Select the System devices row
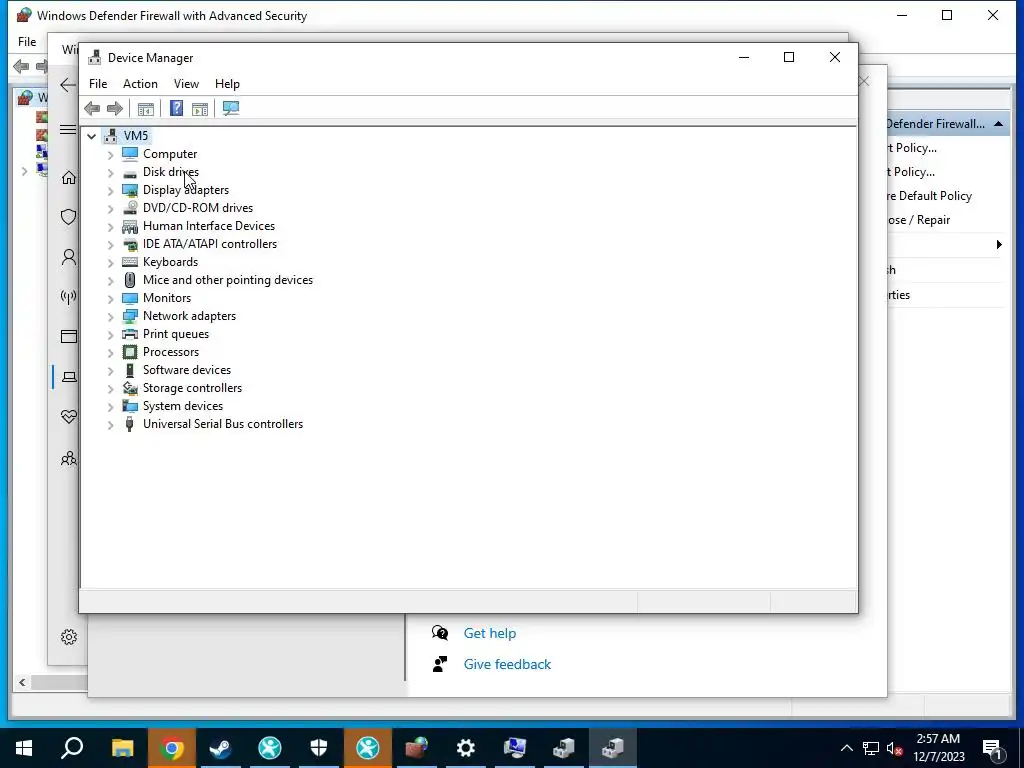The image size is (1024, 768). point(183,406)
